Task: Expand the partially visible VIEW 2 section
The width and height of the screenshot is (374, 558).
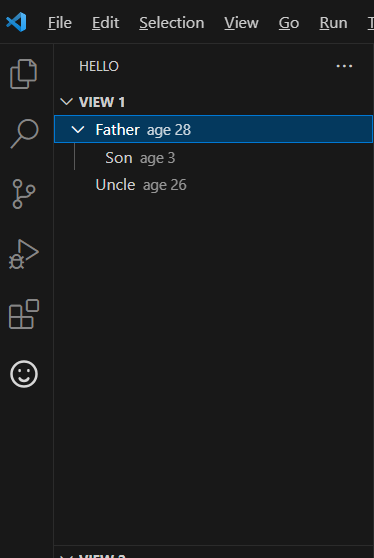Action: click(214, 554)
